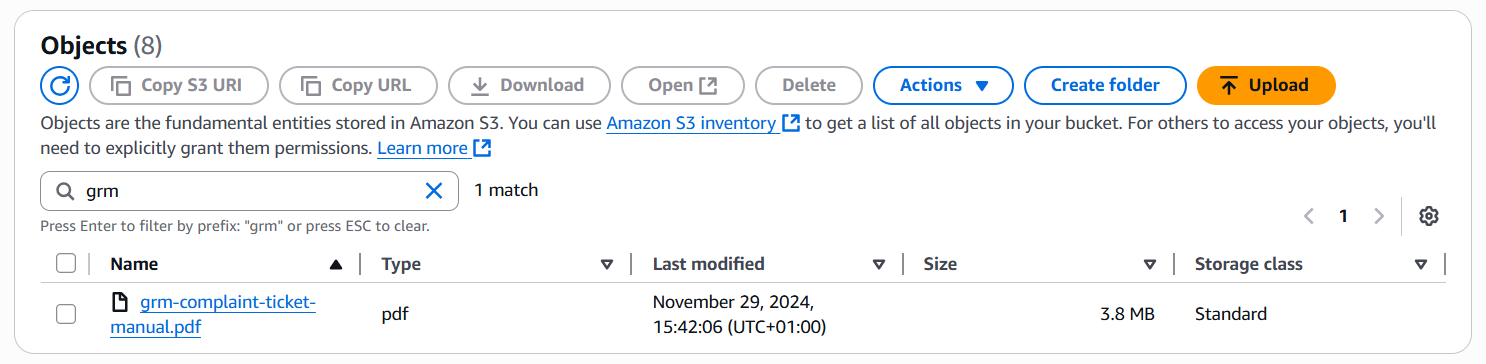Sort by Size column arrow
The width and height of the screenshot is (1486, 364).
coord(1150,265)
